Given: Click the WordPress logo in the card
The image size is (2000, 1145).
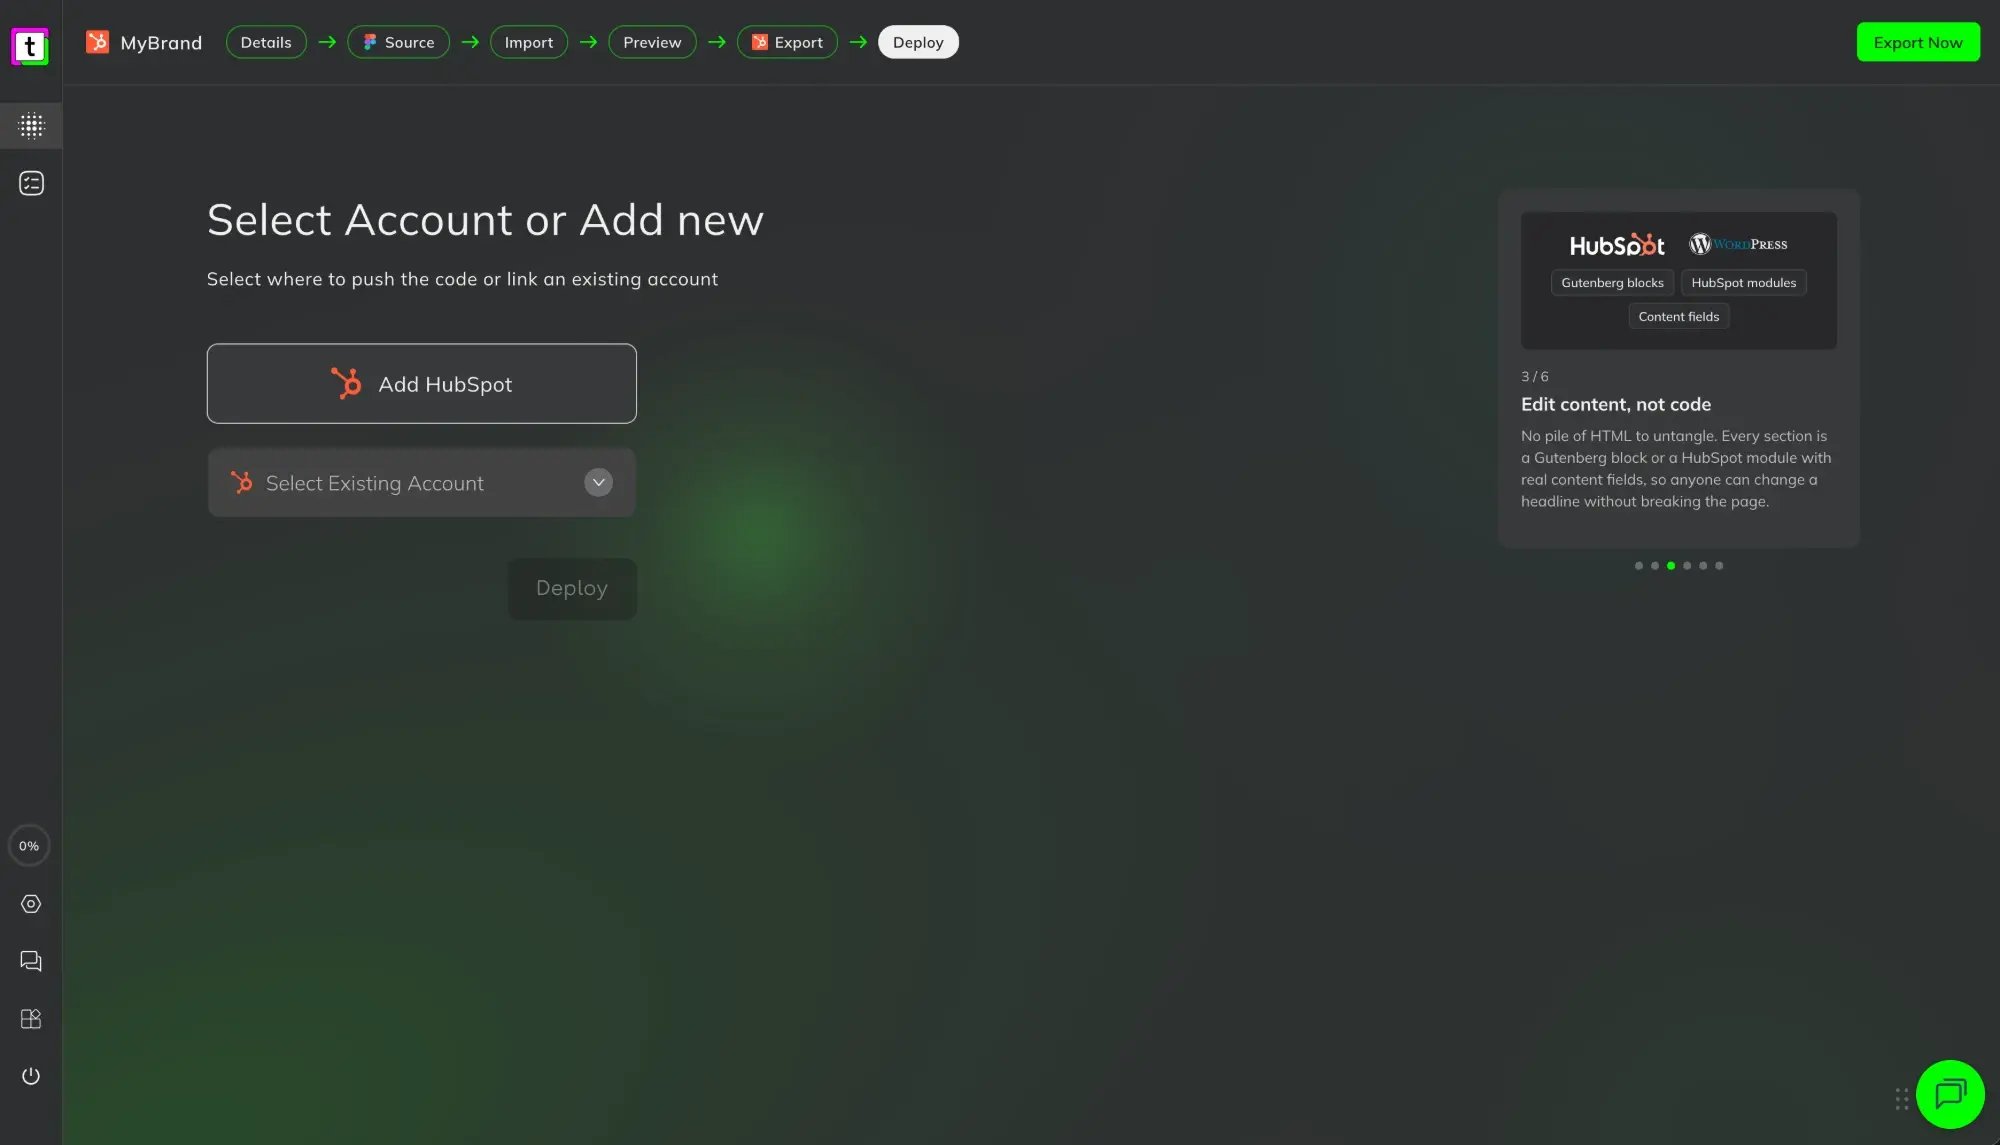Looking at the screenshot, I should point(1738,244).
